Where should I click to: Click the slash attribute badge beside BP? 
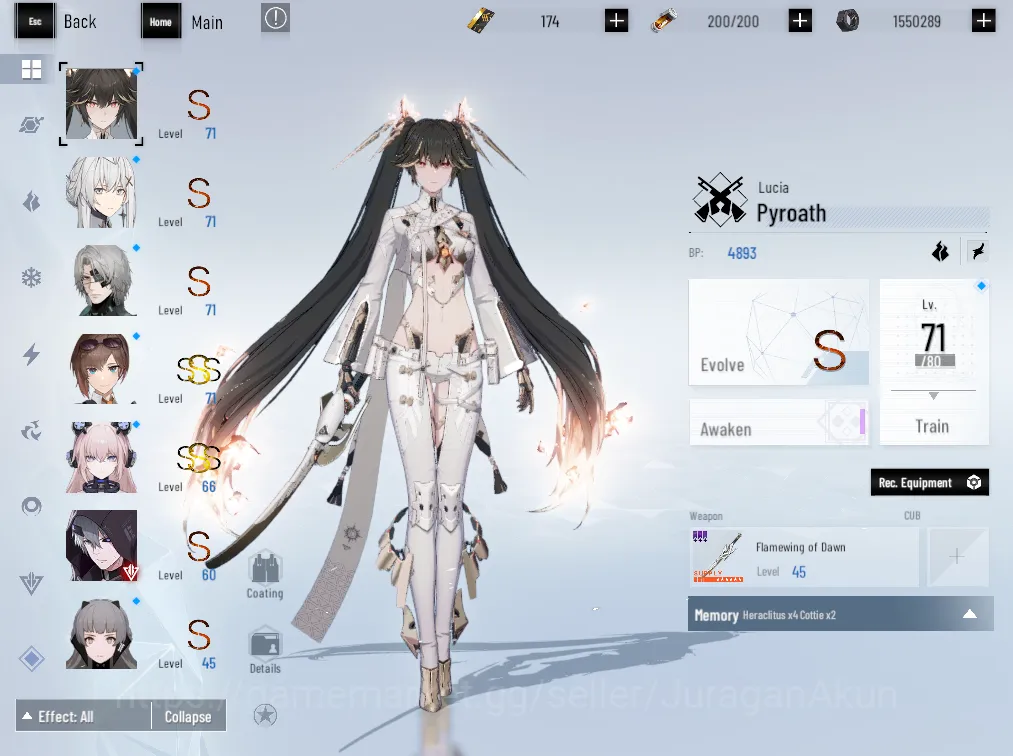pos(977,251)
